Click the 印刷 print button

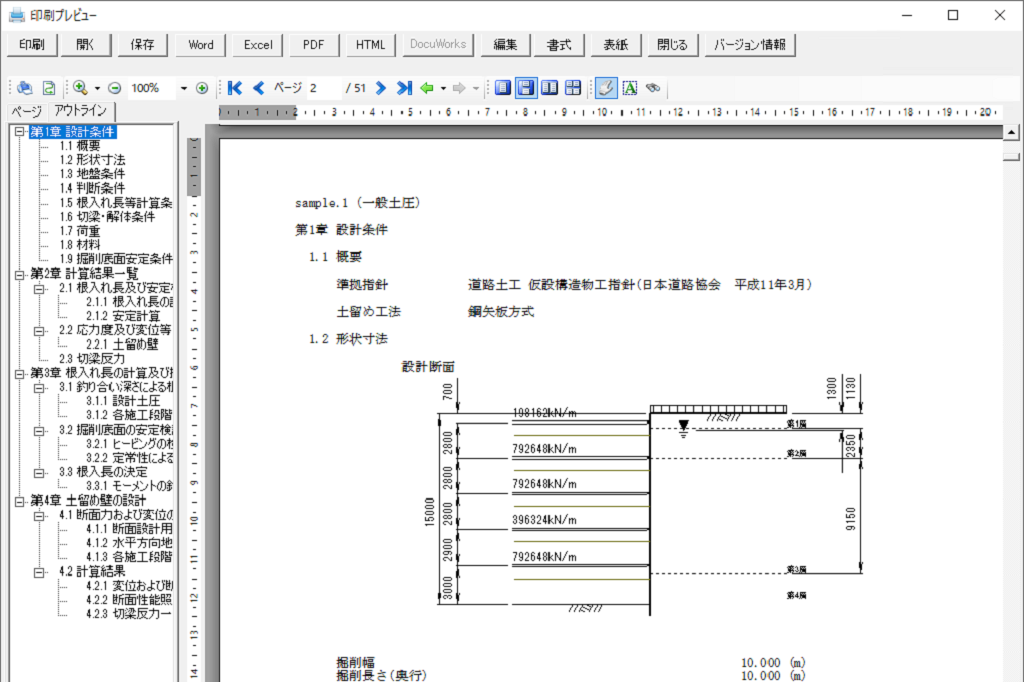click(x=32, y=44)
